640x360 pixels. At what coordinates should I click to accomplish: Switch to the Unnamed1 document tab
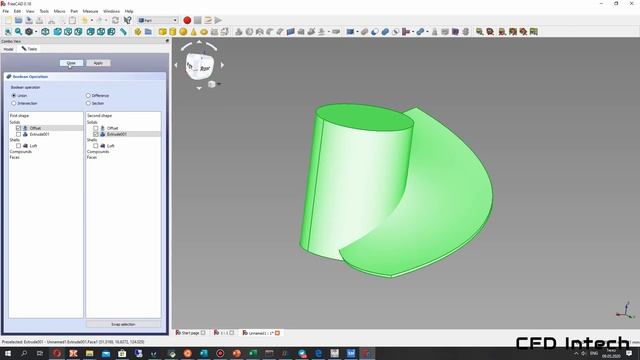(x=261, y=333)
